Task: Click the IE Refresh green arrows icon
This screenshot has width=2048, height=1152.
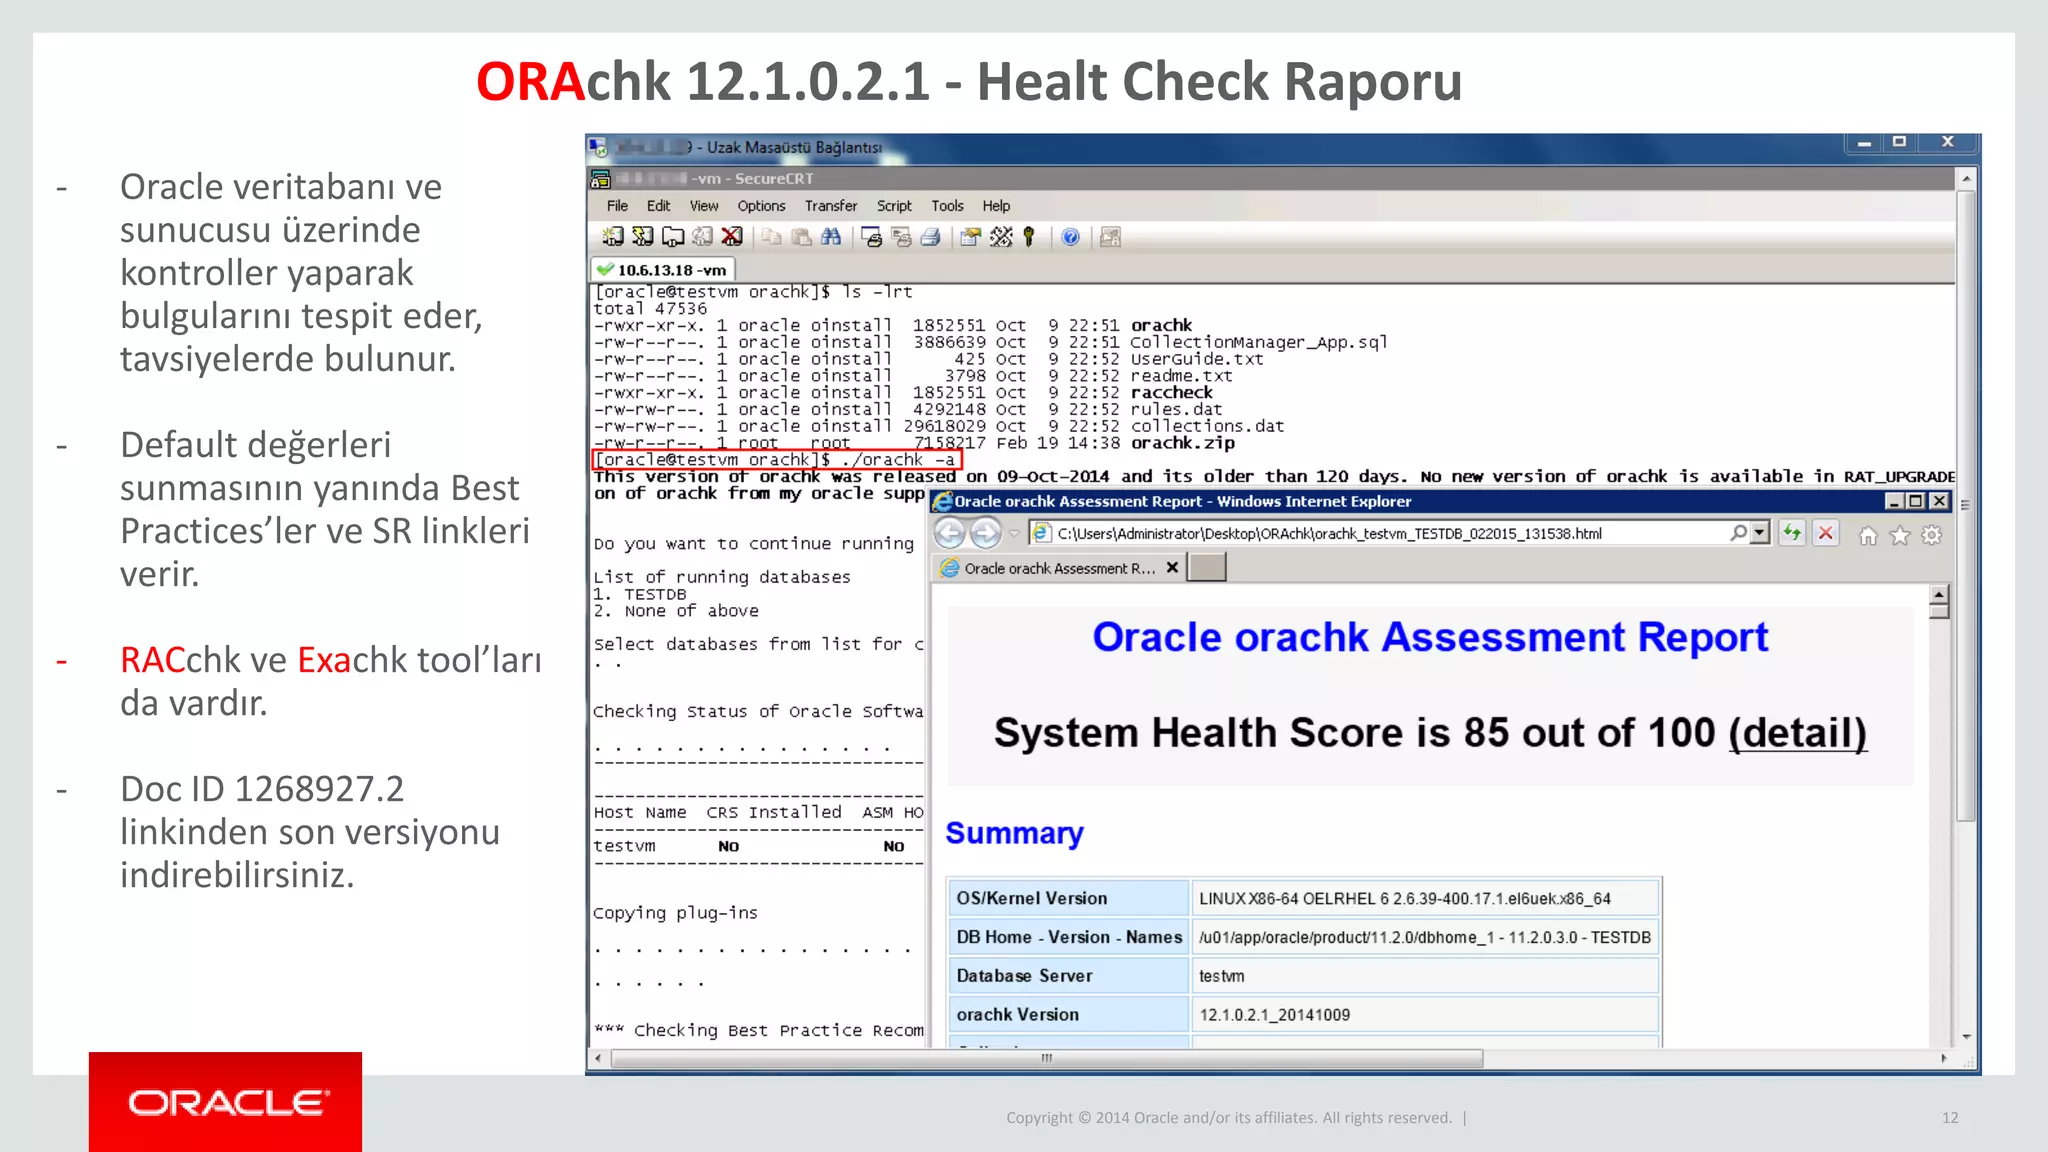Action: tap(1792, 533)
